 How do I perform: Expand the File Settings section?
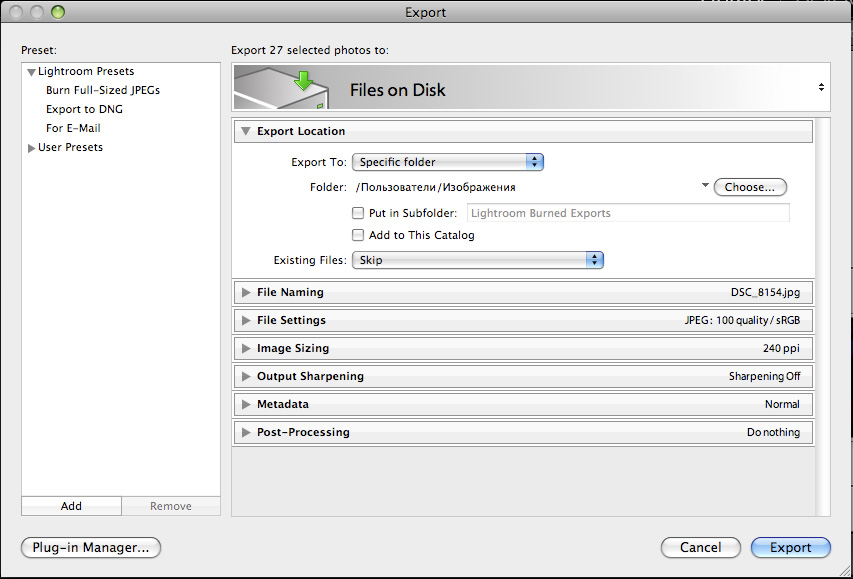click(246, 320)
